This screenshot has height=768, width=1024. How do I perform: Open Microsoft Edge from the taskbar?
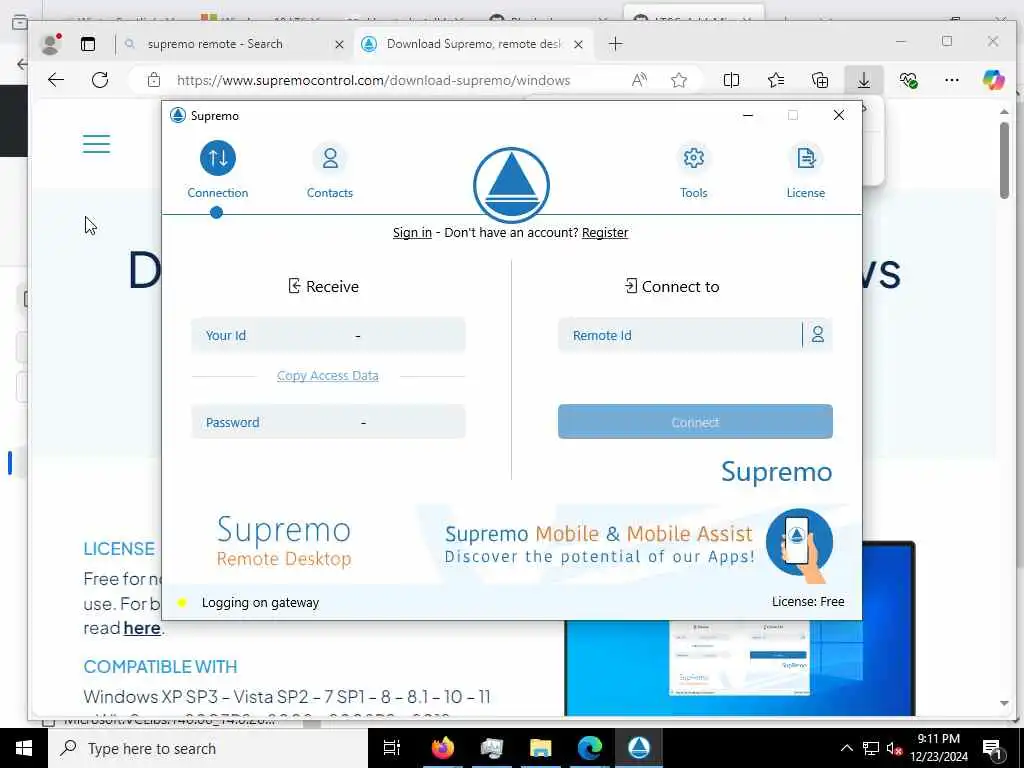[590, 748]
